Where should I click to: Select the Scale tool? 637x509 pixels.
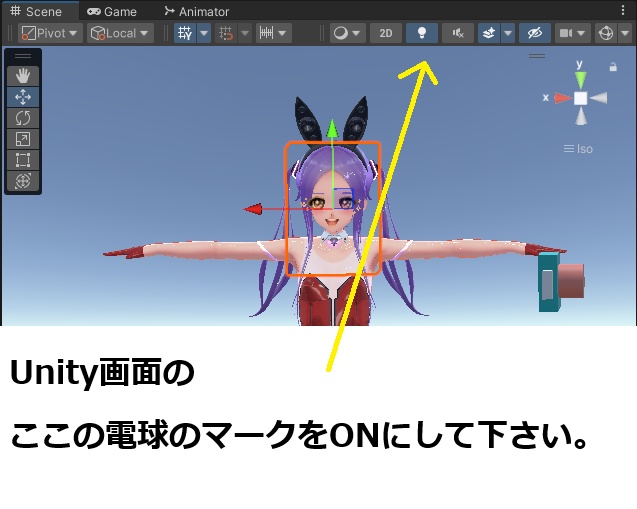[x=23, y=139]
